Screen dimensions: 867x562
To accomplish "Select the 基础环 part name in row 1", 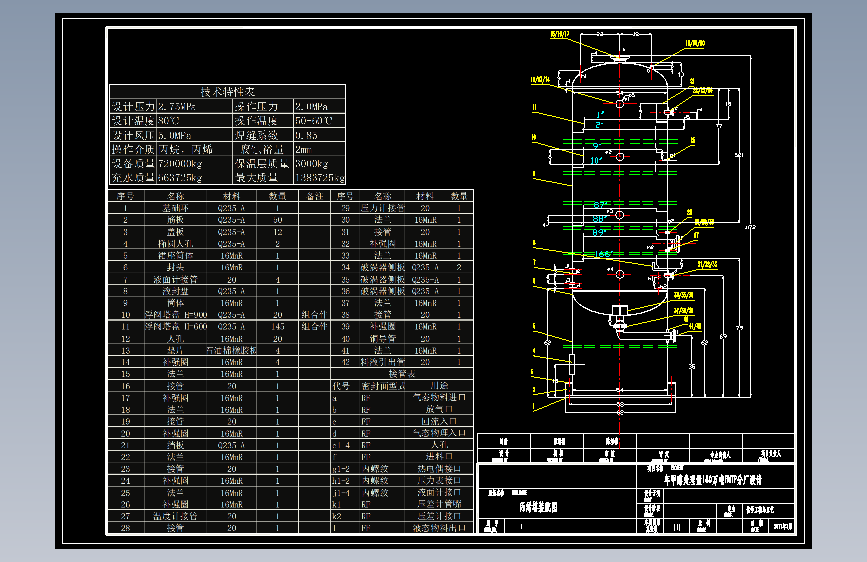I will pyautogui.click(x=176, y=208).
